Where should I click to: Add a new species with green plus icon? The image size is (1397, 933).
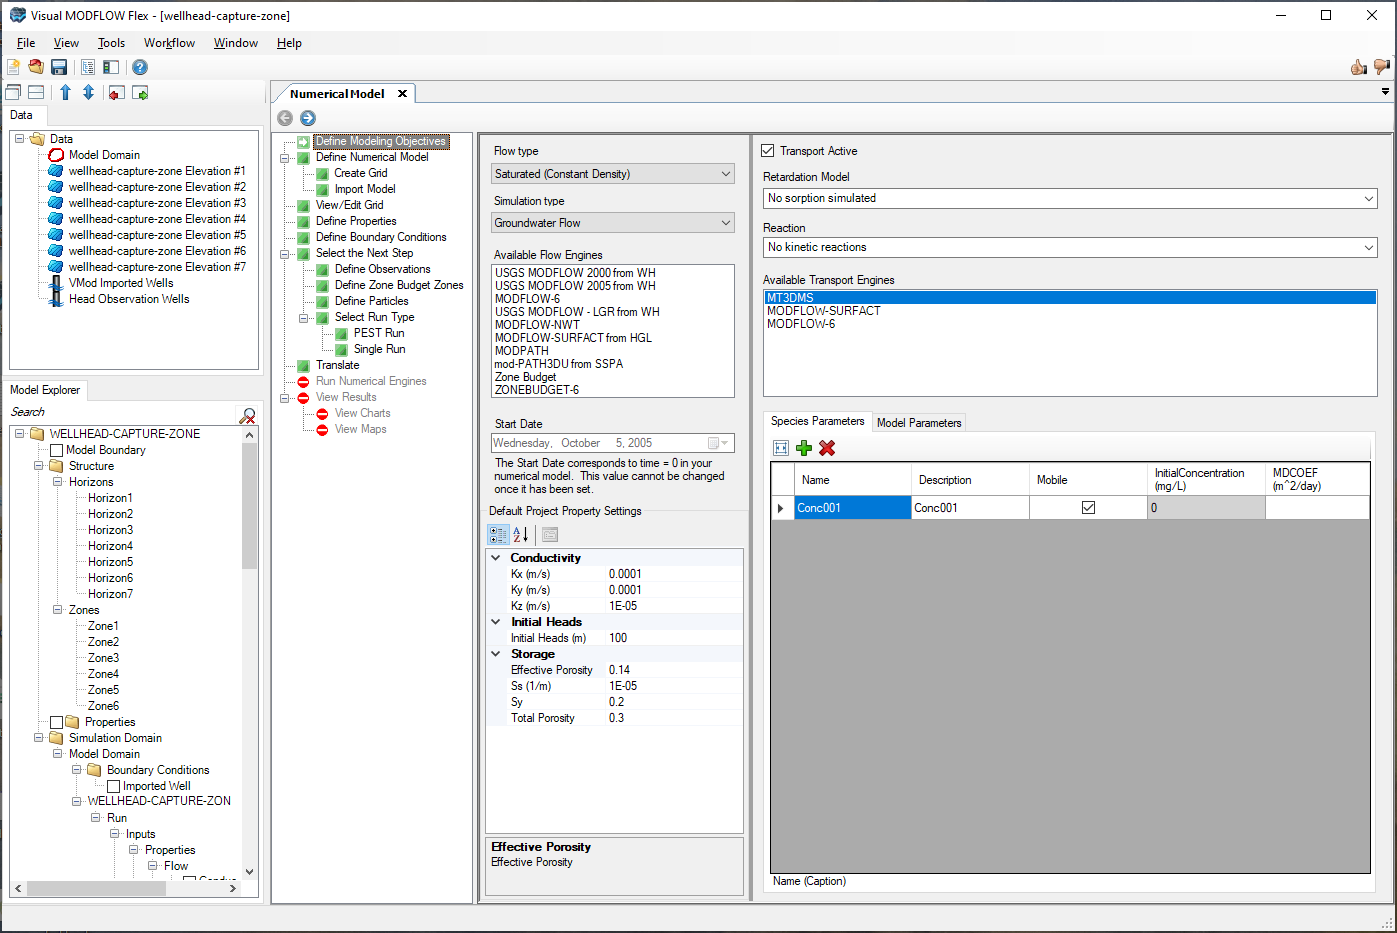click(x=804, y=448)
